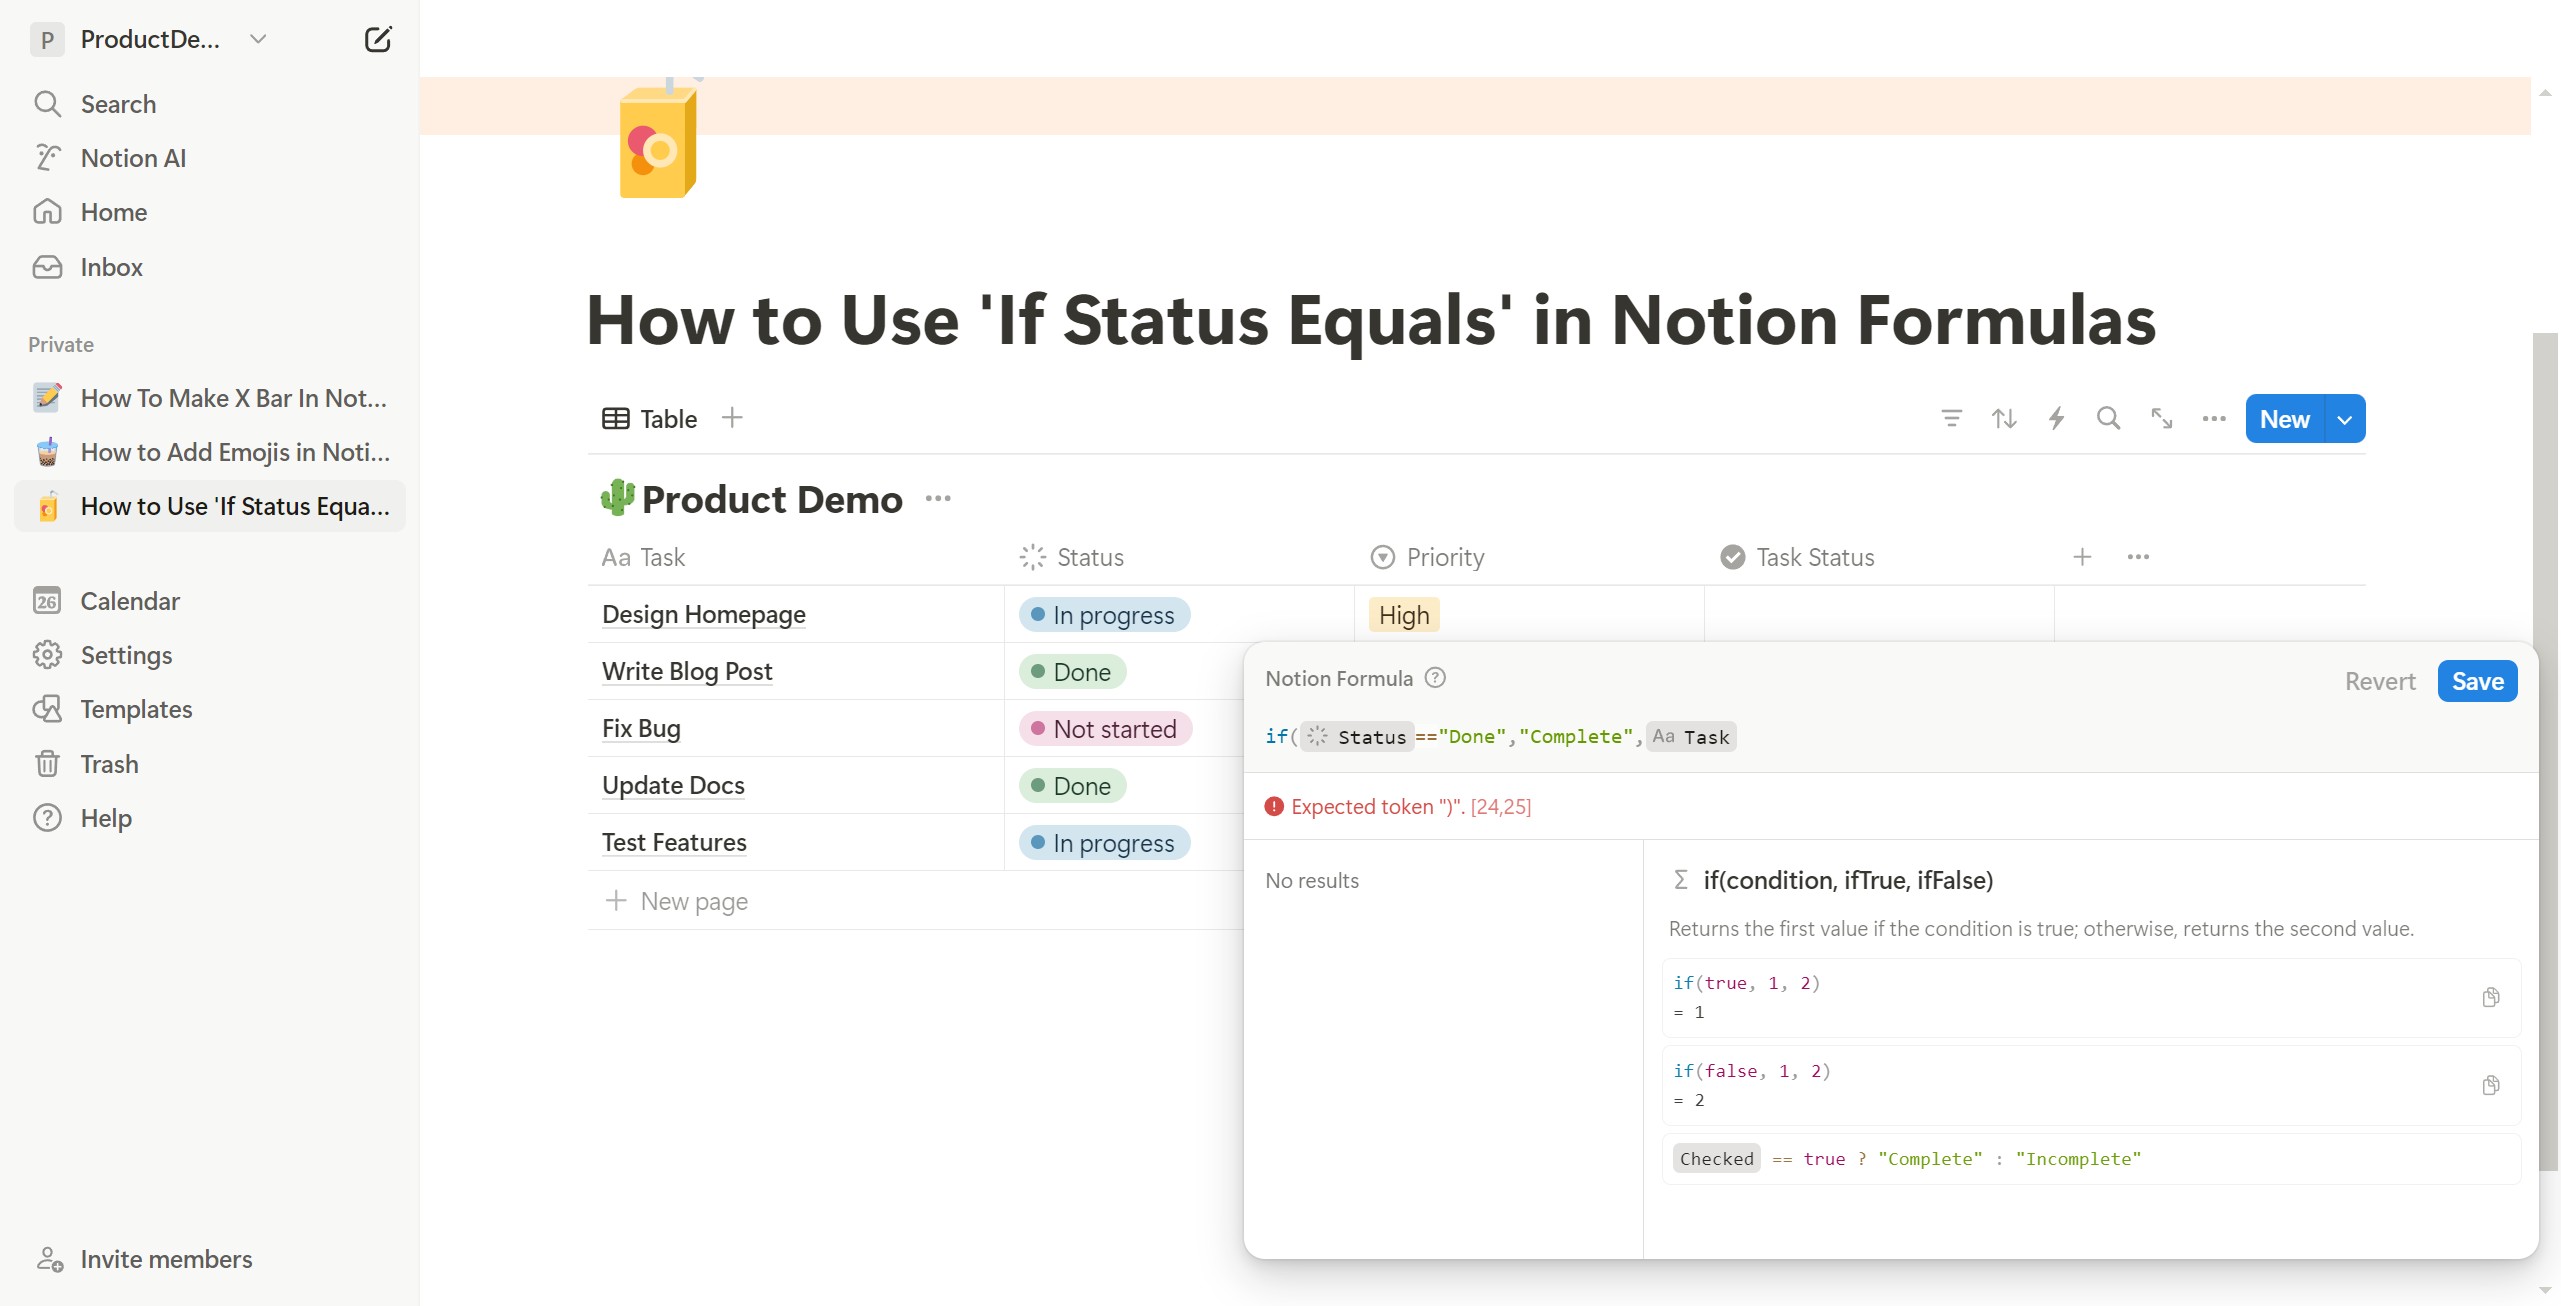Click Test Features In progress status
Image resolution: width=2561 pixels, height=1306 pixels.
pyautogui.click(x=1104, y=843)
